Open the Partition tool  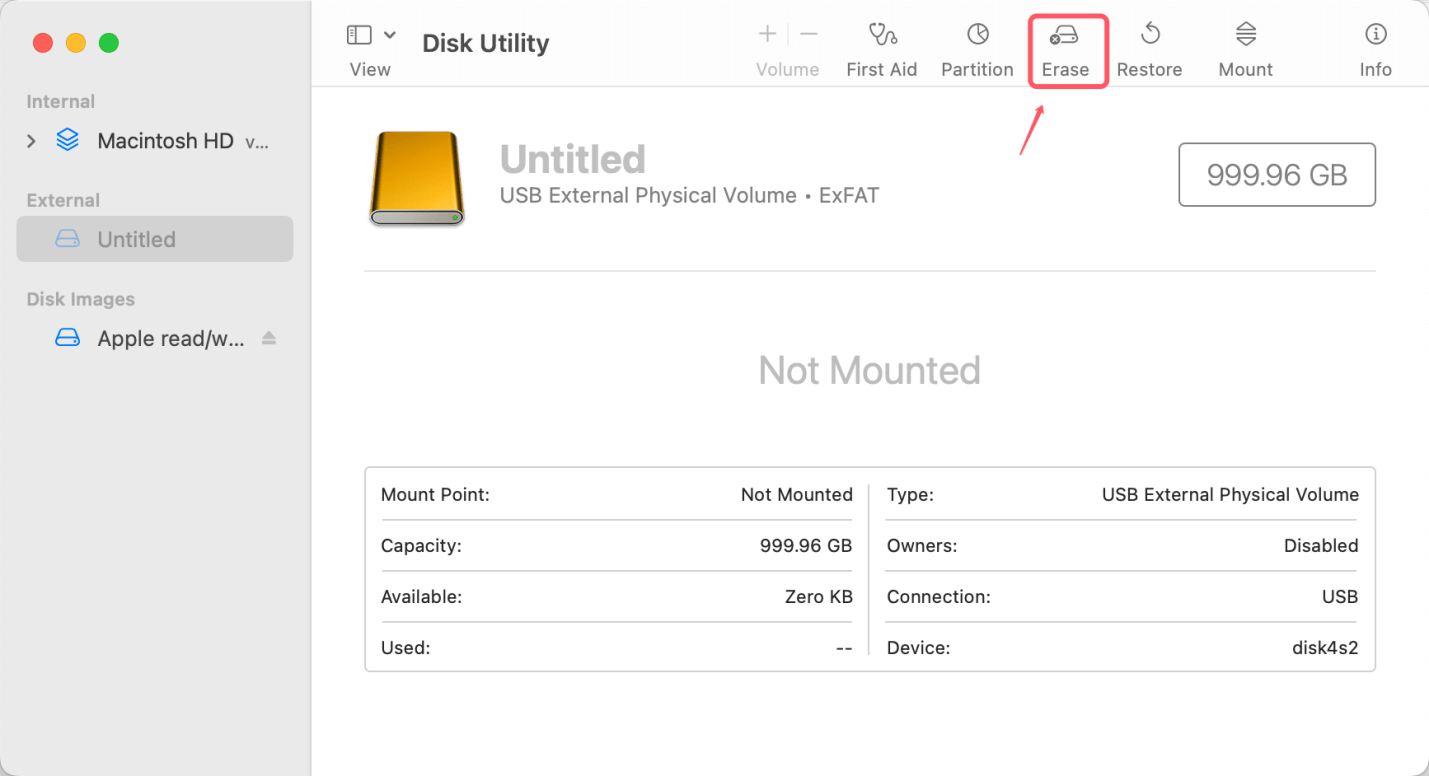pyautogui.click(x=977, y=45)
